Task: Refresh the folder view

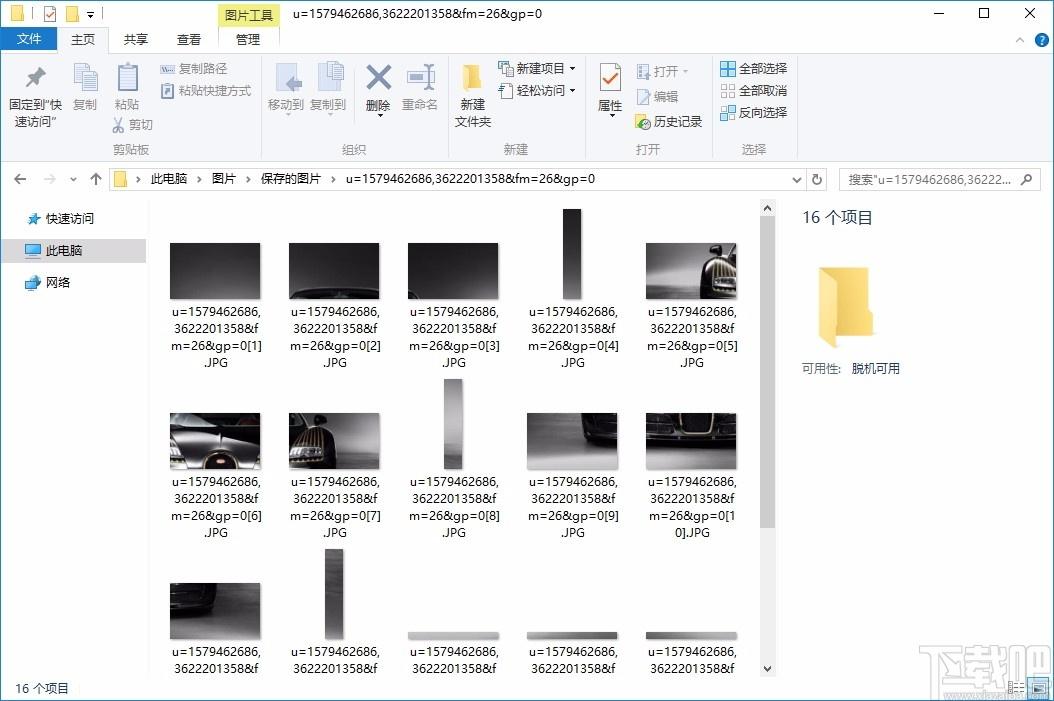Action: pos(817,179)
